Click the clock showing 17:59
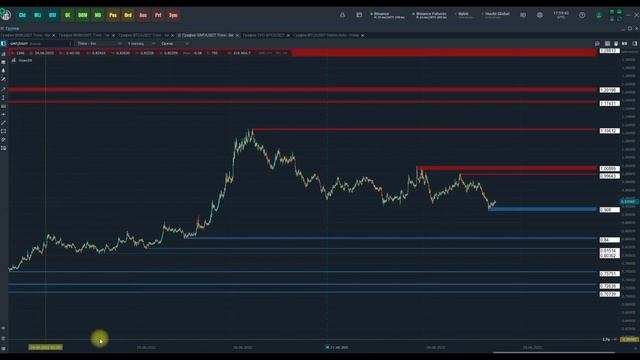 pyautogui.click(x=561, y=15)
